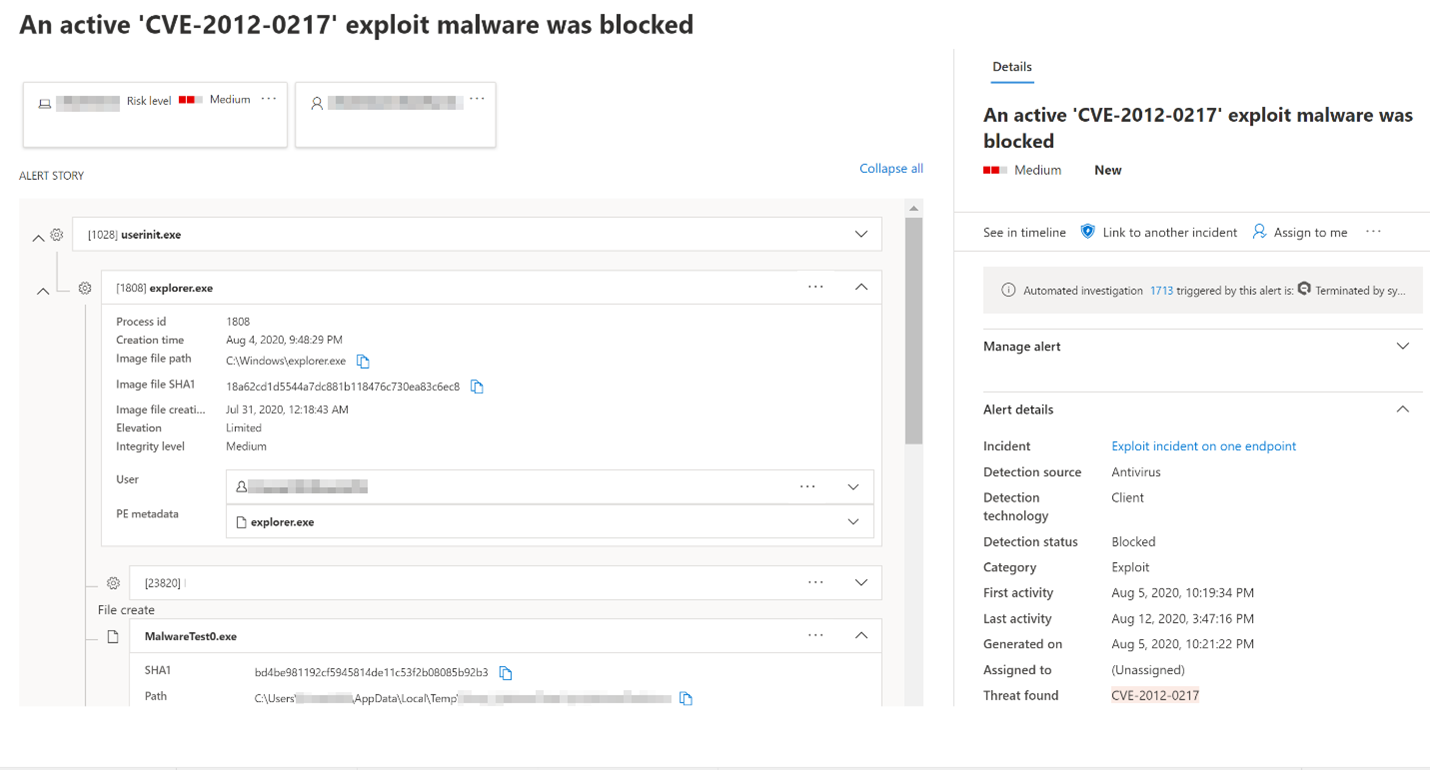Expand the PE metadata explorer.exe entry
The height and width of the screenshot is (770, 1430).
(853, 521)
